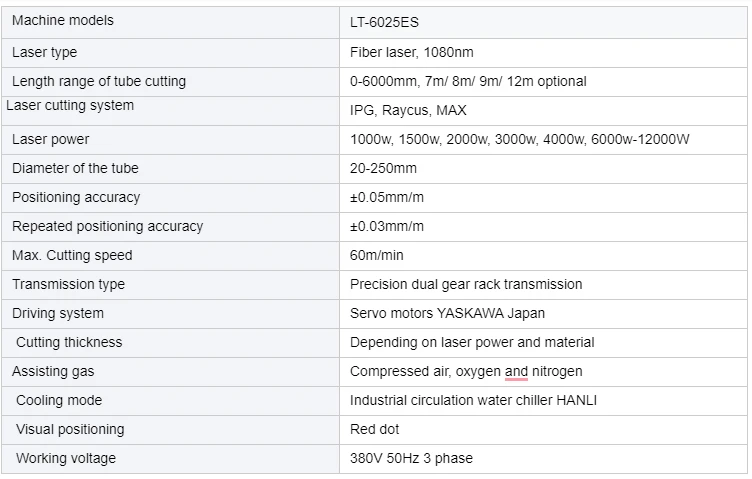Viewport: 752px width, 479px height.
Task: Select Precision dual gear rack transmission text
Action: click(466, 284)
